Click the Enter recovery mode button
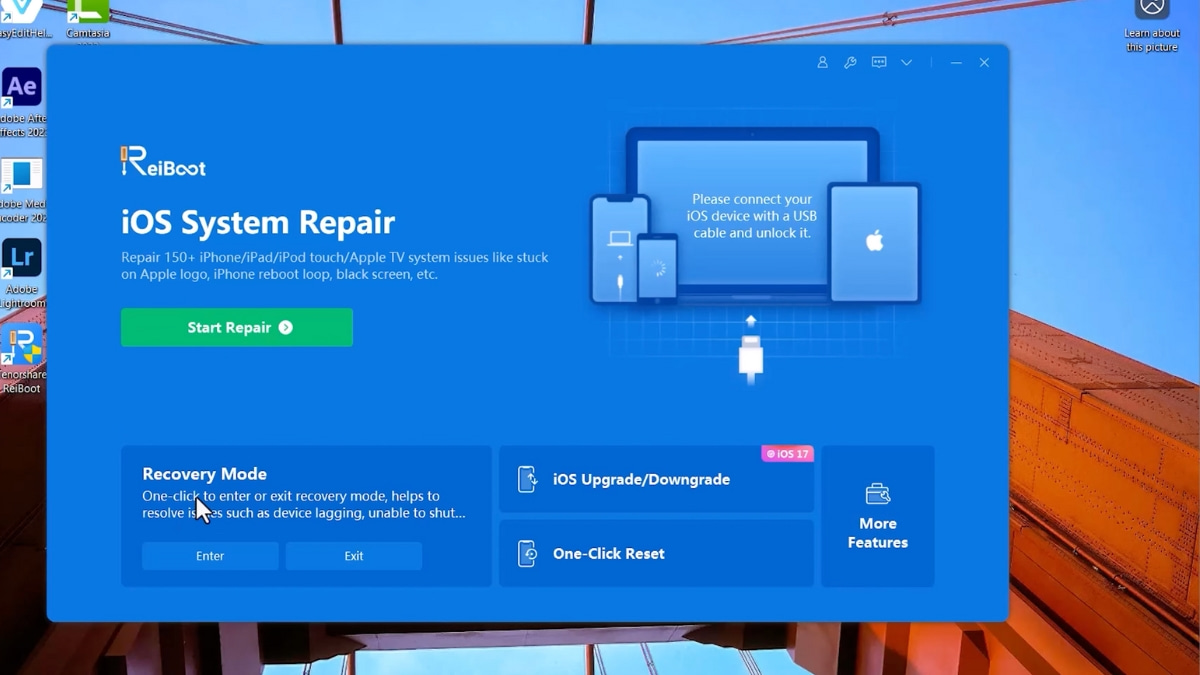1200x675 pixels. click(x=210, y=556)
